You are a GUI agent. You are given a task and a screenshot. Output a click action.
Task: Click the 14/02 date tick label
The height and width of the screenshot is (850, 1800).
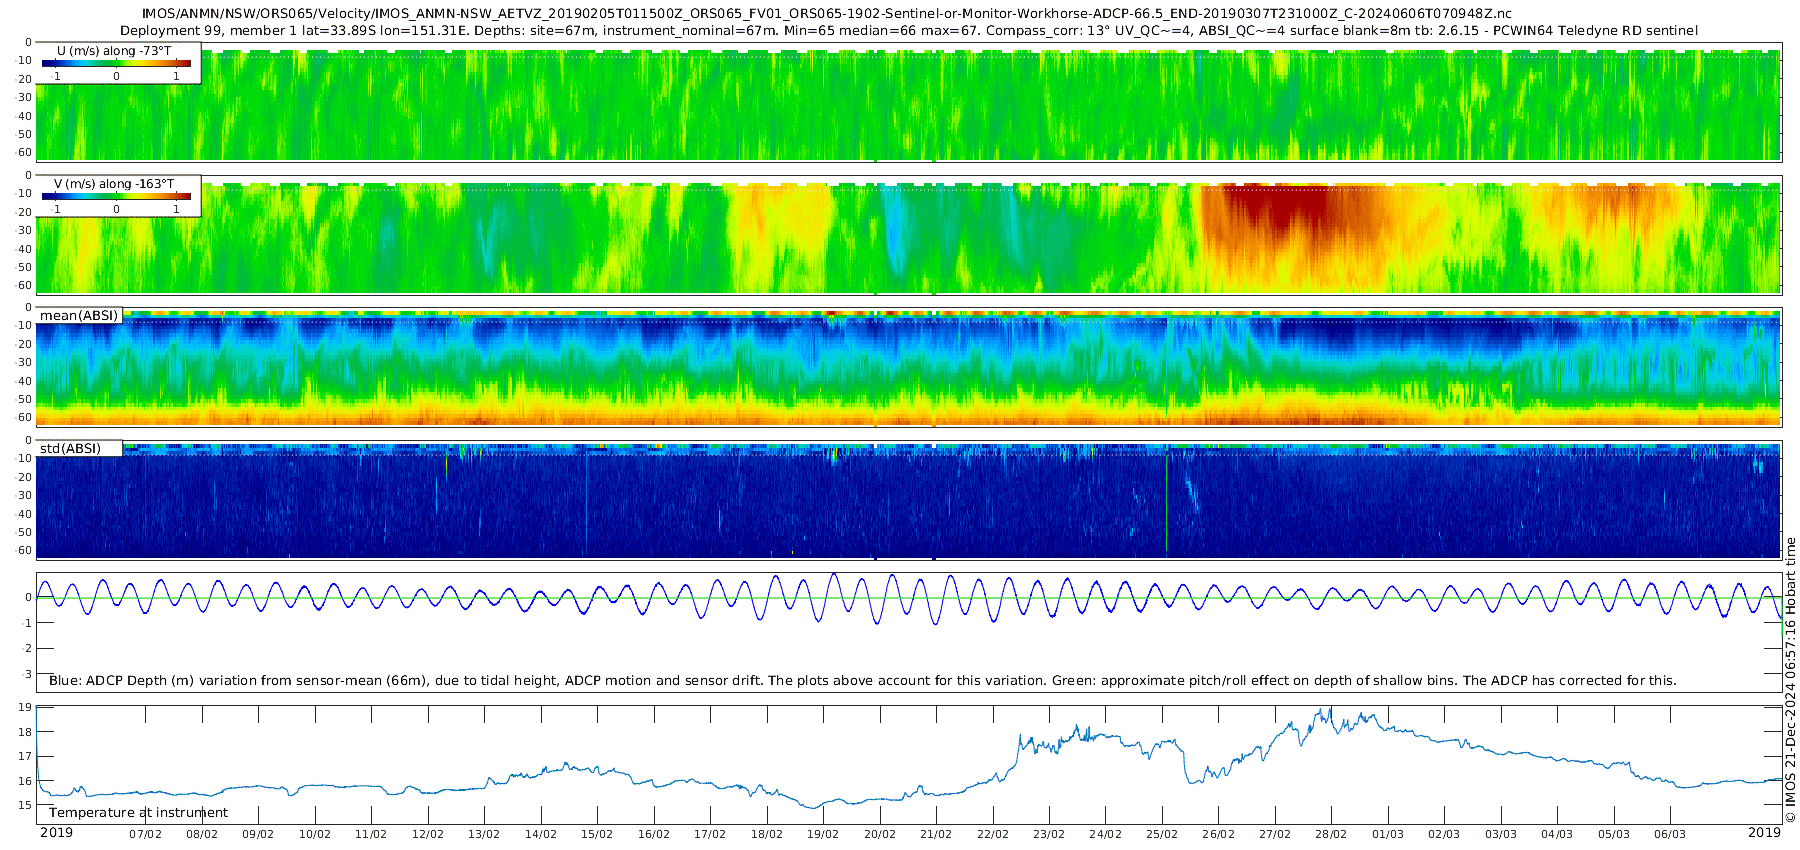tap(541, 834)
